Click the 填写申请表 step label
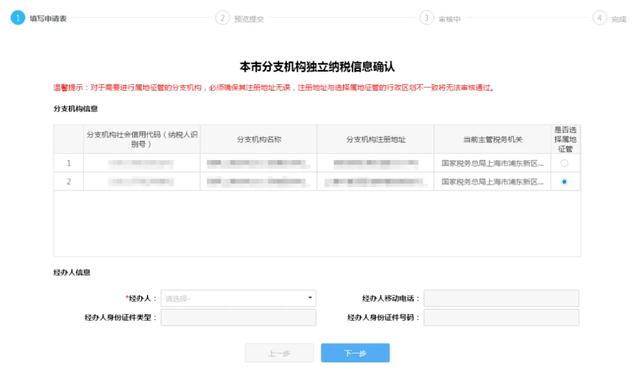This screenshot has width=640, height=373. click(48, 18)
